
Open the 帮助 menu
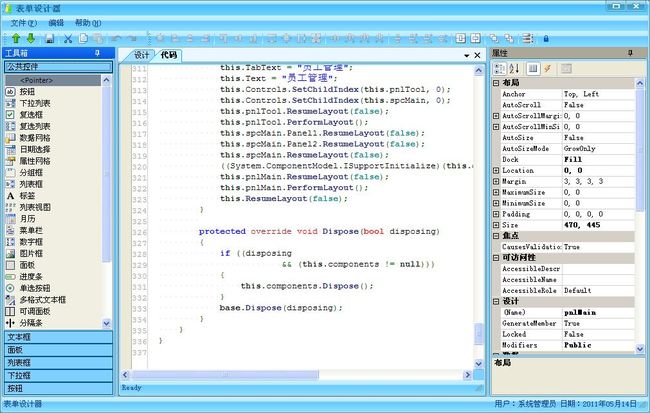(x=88, y=23)
